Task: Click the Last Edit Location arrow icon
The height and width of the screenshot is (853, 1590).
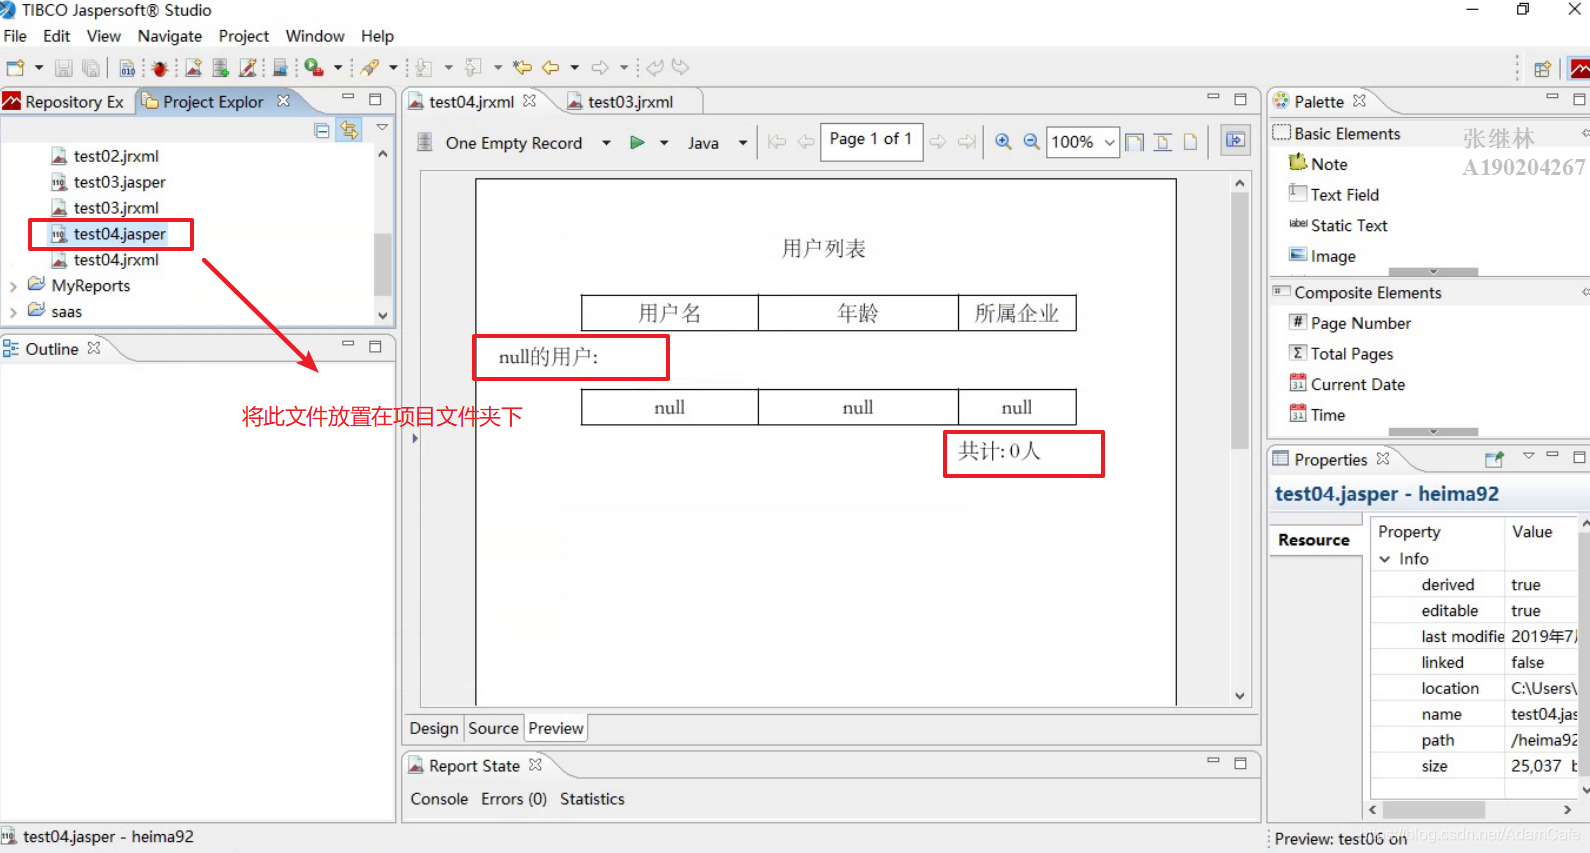Action: point(522,68)
